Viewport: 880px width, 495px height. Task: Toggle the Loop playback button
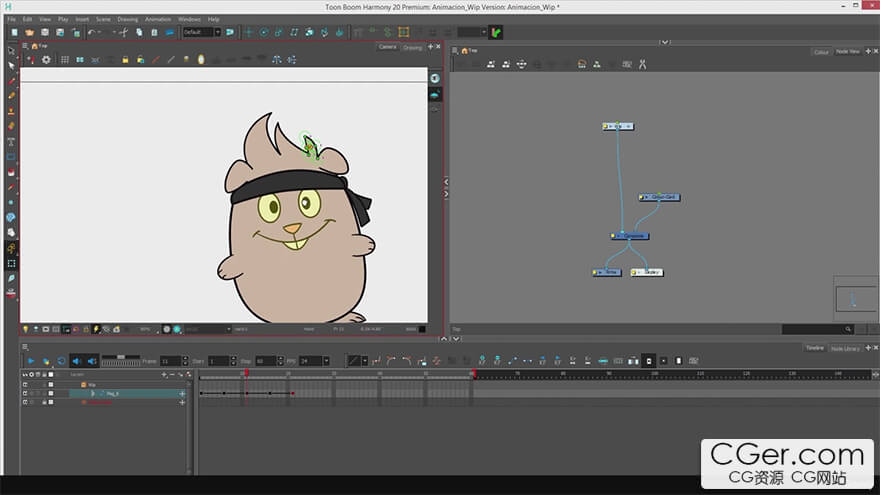point(61,361)
